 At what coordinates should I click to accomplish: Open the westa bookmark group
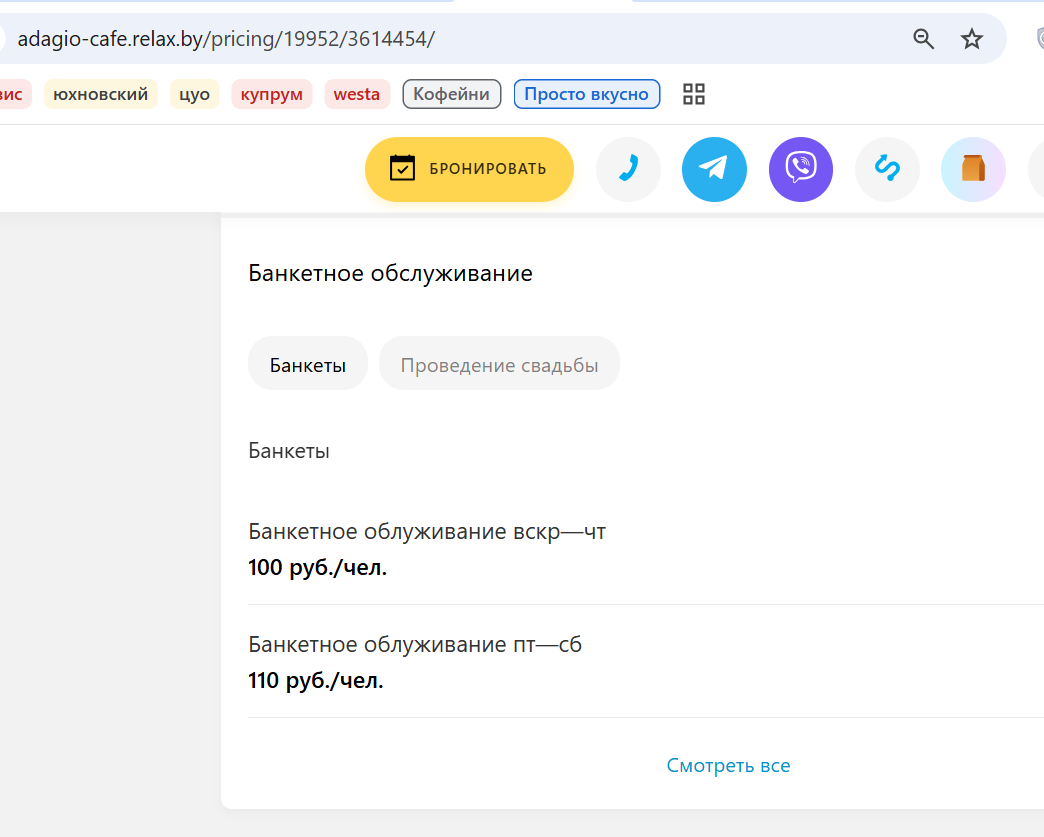pyautogui.click(x=357, y=94)
